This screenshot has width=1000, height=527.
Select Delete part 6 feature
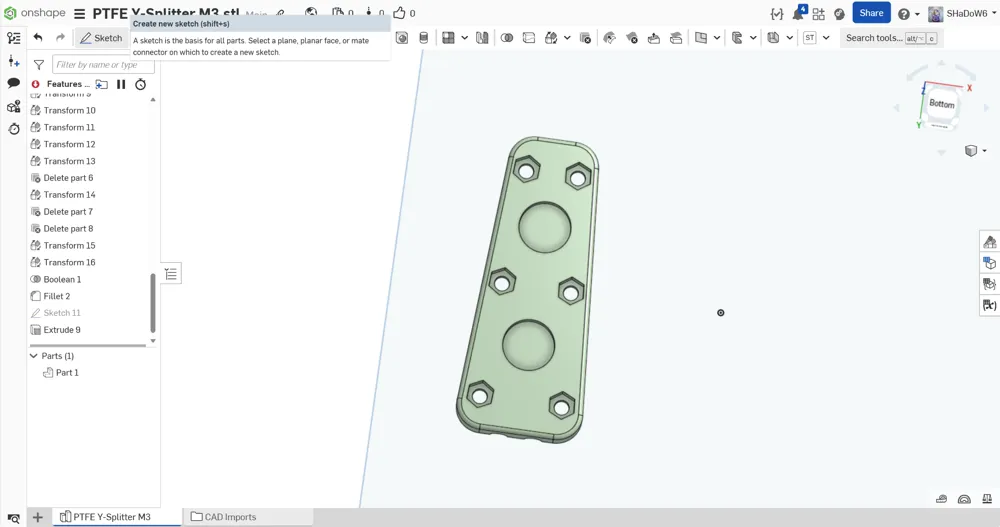pos(68,177)
